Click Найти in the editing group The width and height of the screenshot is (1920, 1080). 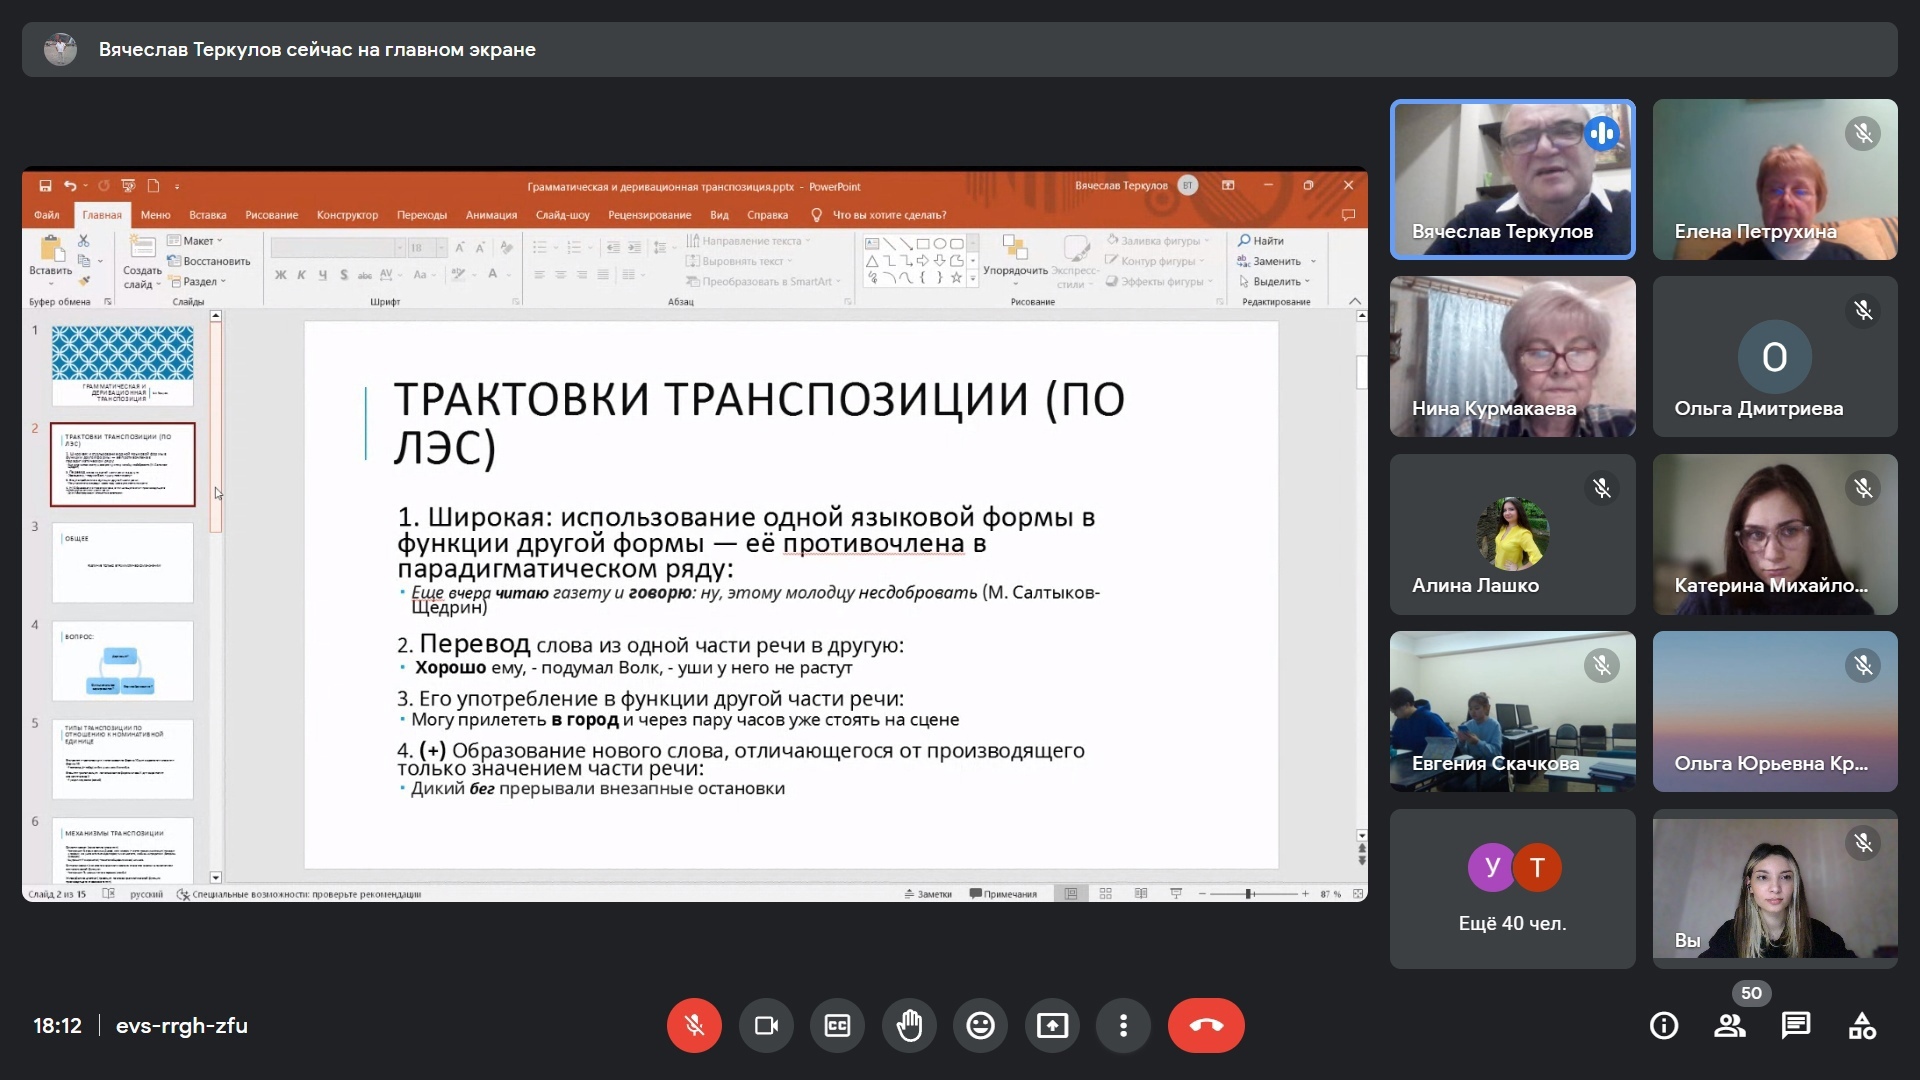tap(1261, 241)
